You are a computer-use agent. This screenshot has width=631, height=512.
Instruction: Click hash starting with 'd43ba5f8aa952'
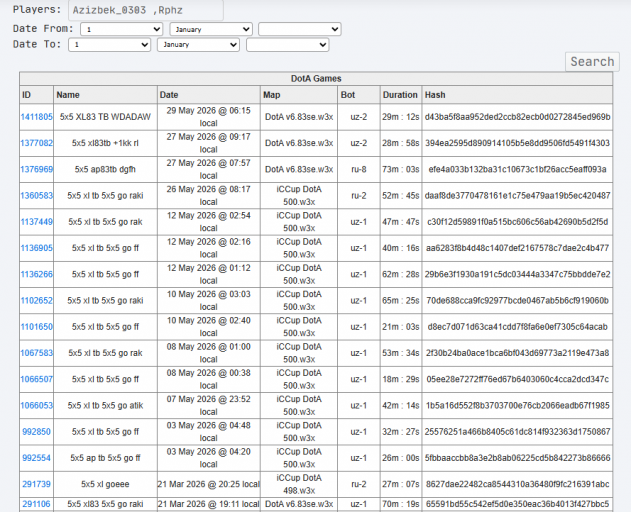(517, 117)
